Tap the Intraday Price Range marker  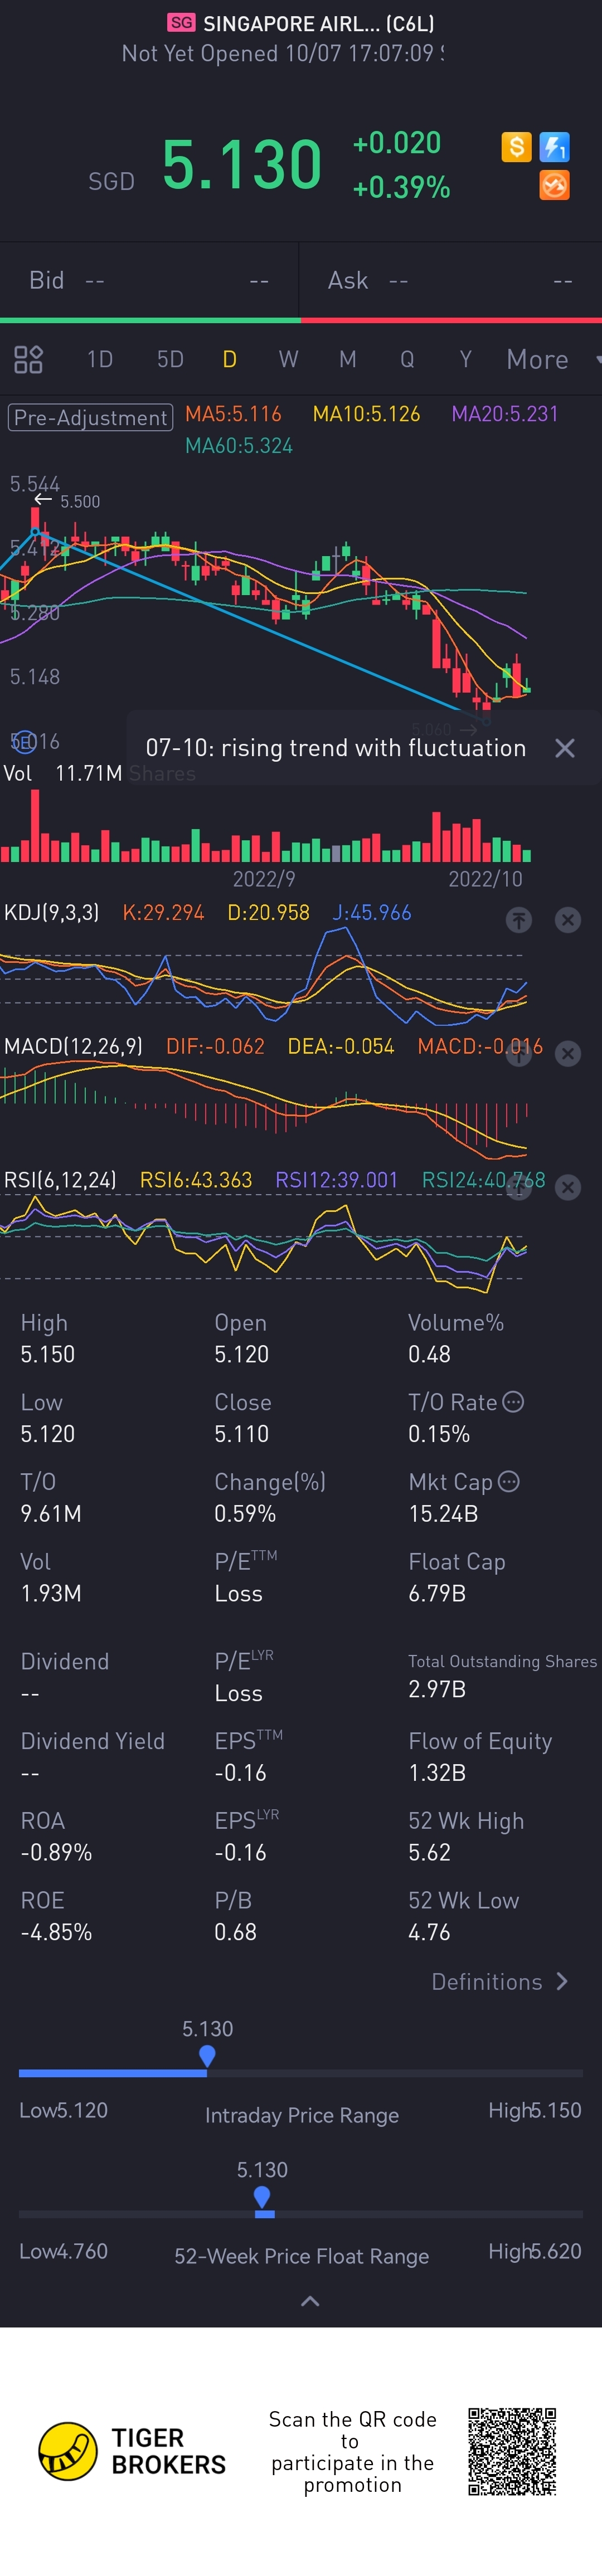coord(207,2056)
